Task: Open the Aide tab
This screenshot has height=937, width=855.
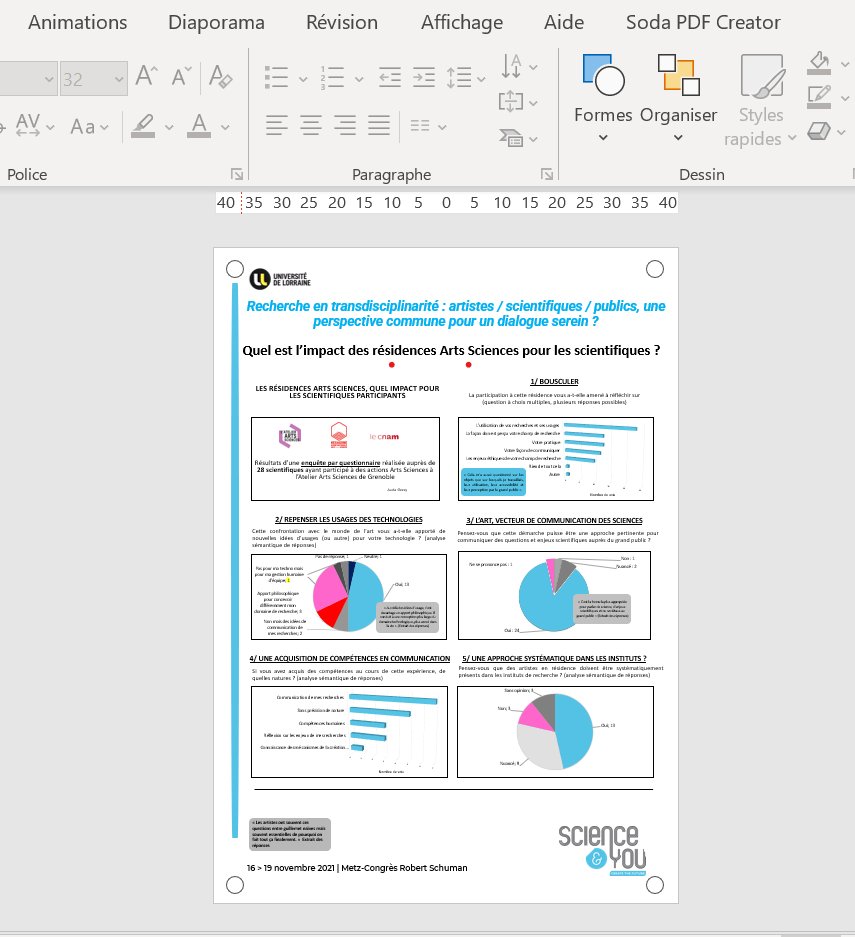Action: (x=564, y=23)
